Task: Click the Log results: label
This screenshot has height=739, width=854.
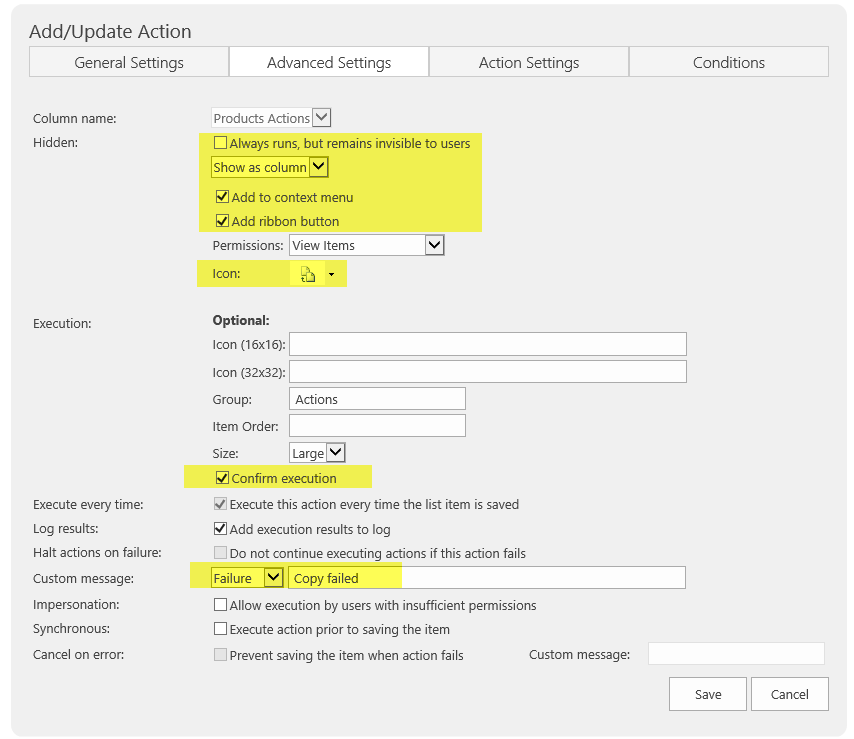Action: point(66,528)
